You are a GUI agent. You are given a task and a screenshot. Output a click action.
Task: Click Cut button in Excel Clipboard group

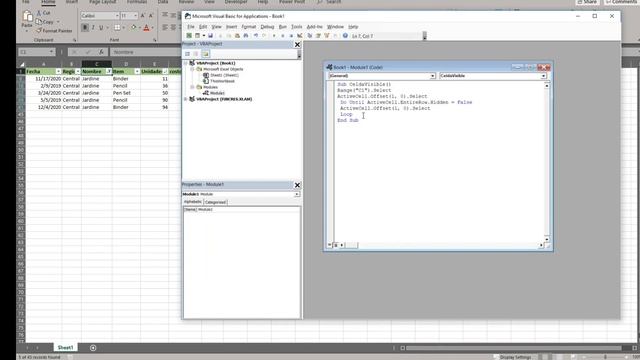44,13
